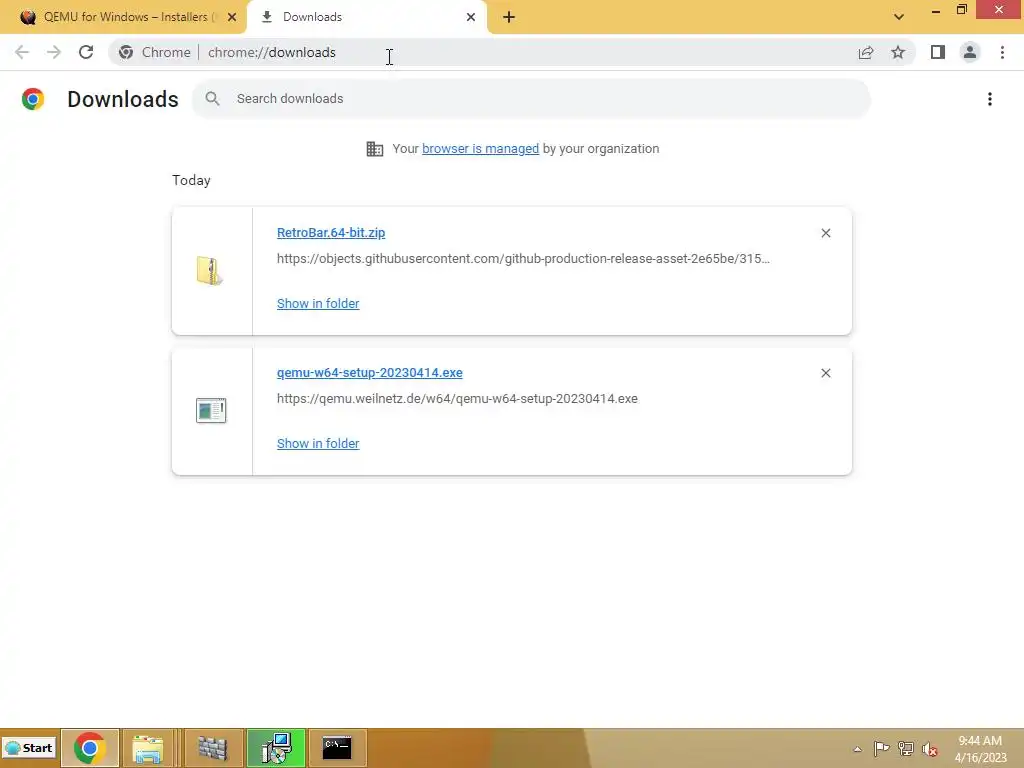Remove RetroBar.64-bit.zip from the list
Screen dimensions: 1024x768
[825, 233]
